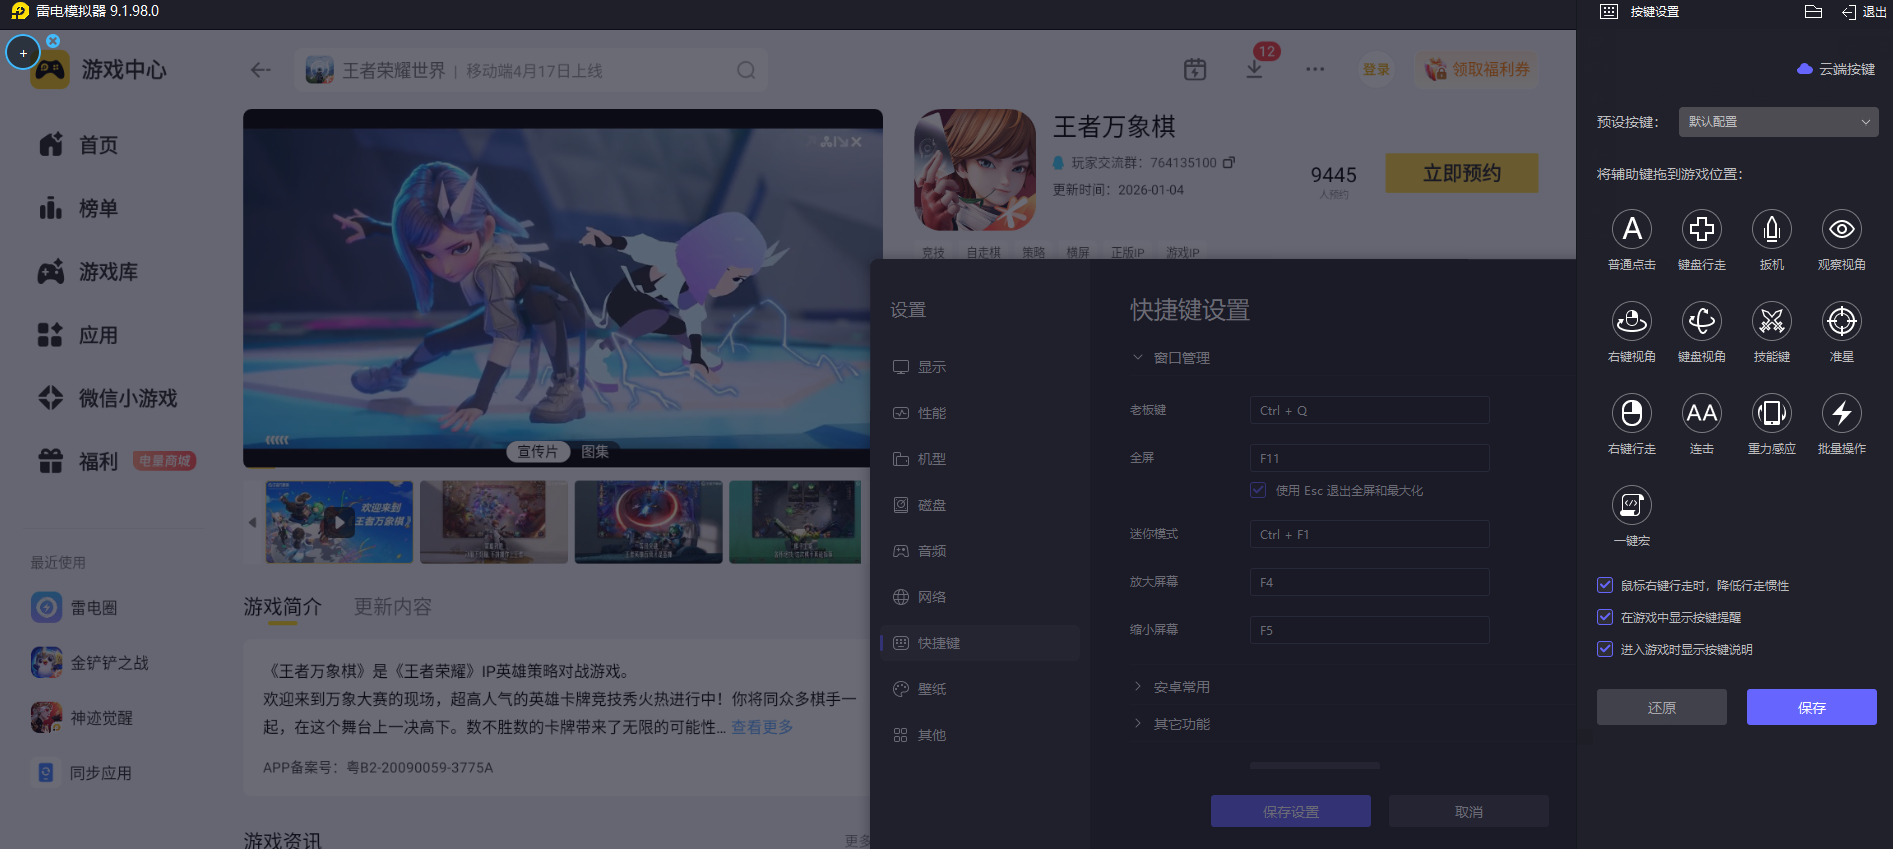Open the 磁盘 settings tab
This screenshot has width=1893, height=849.
(980, 505)
